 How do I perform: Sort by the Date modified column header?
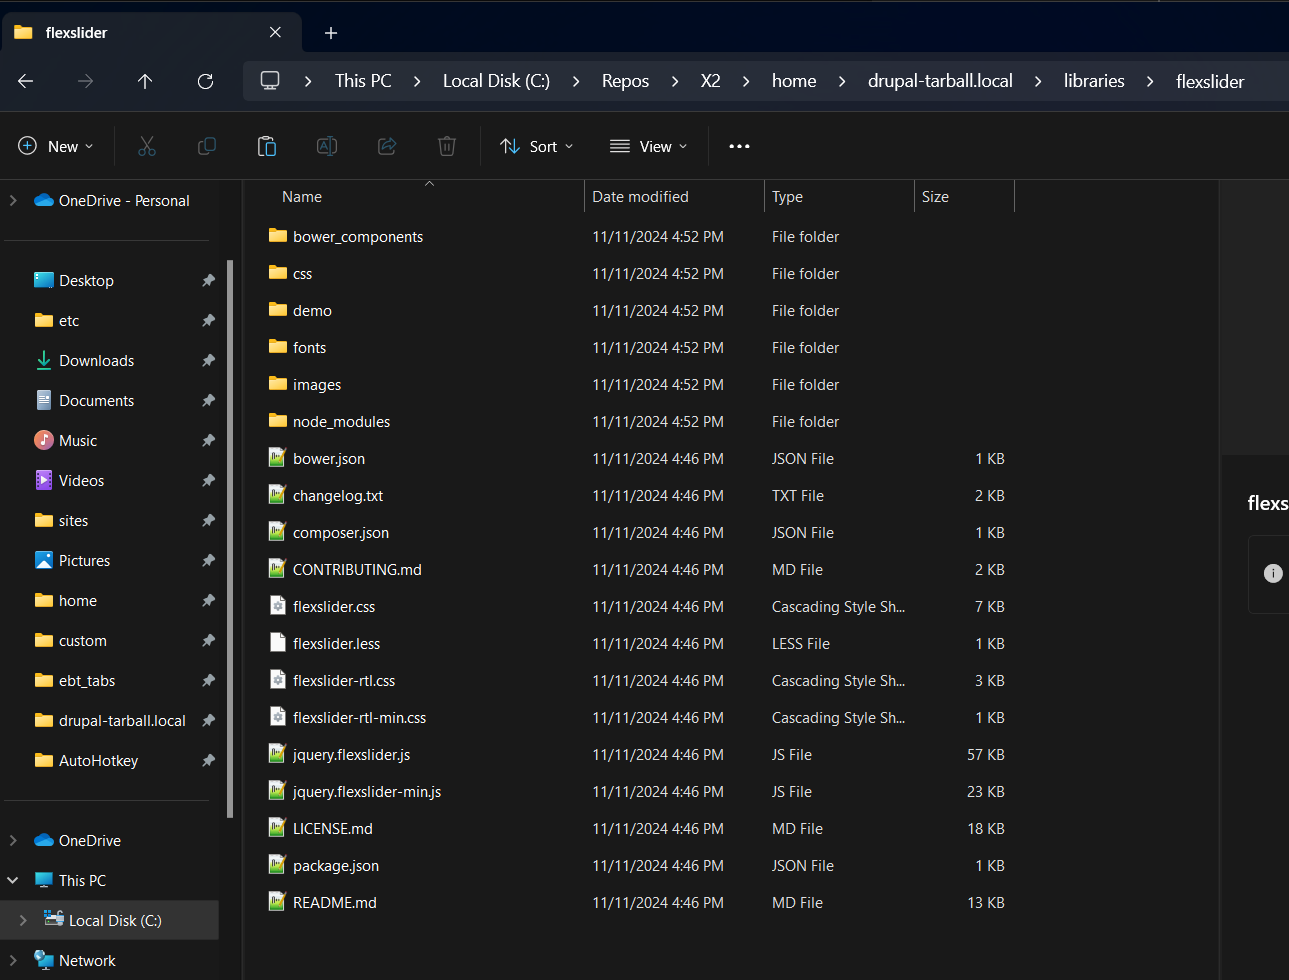[x=640, y=197]
